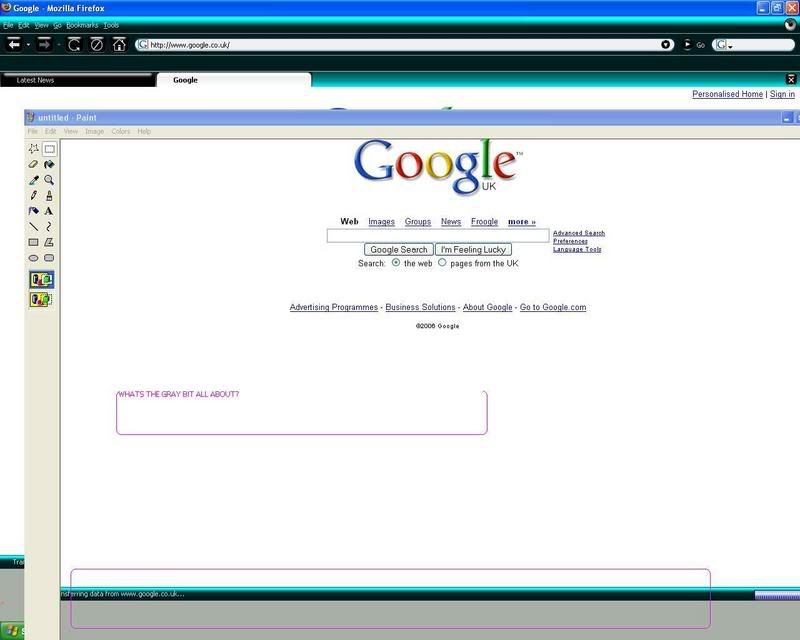Open the Firefox Bookmarks menu
This screenshot has height=640, width=800.
pyautogui.click(x=82, y=25)
